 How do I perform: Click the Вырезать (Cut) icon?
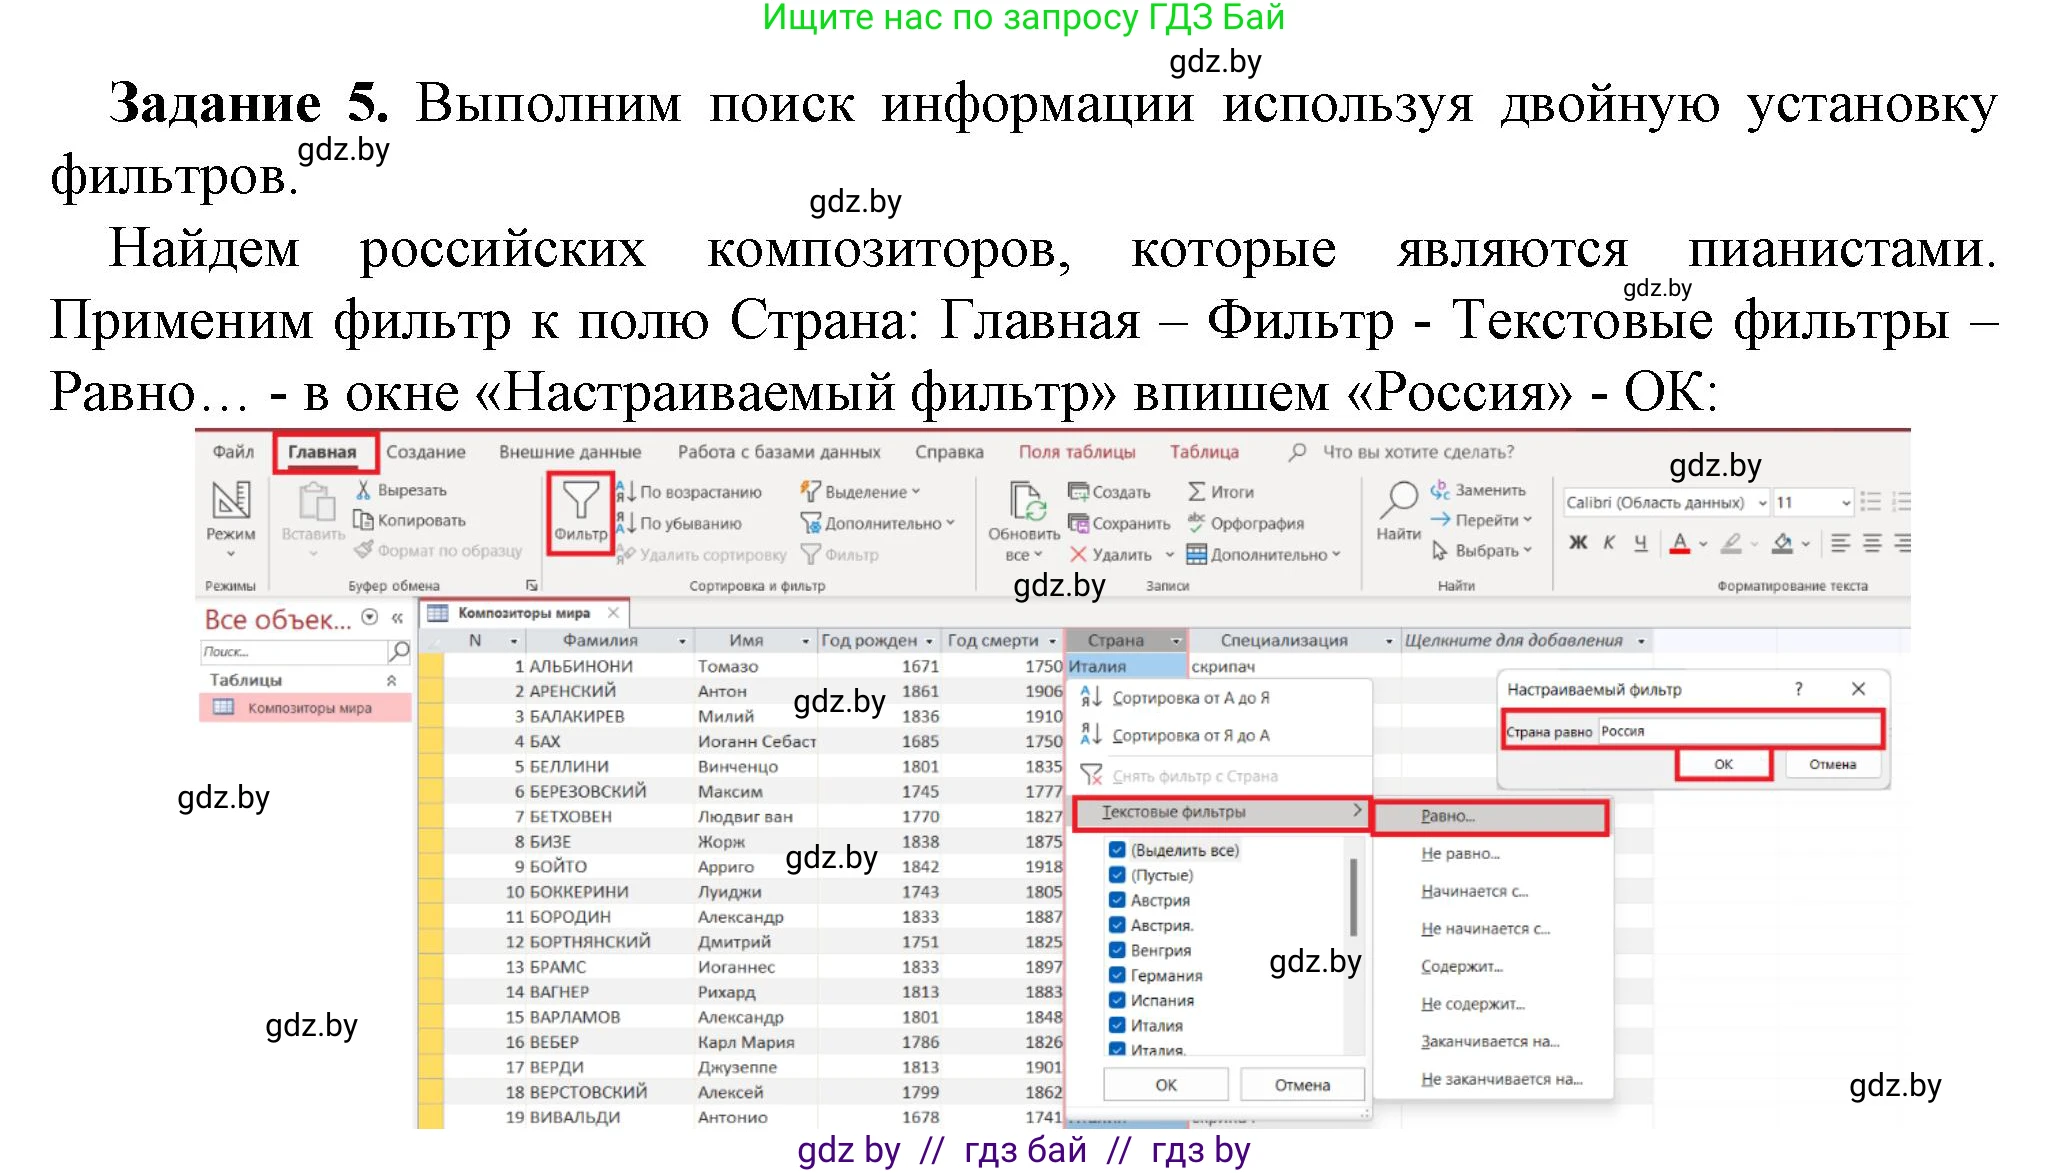[x=362, y=492]
